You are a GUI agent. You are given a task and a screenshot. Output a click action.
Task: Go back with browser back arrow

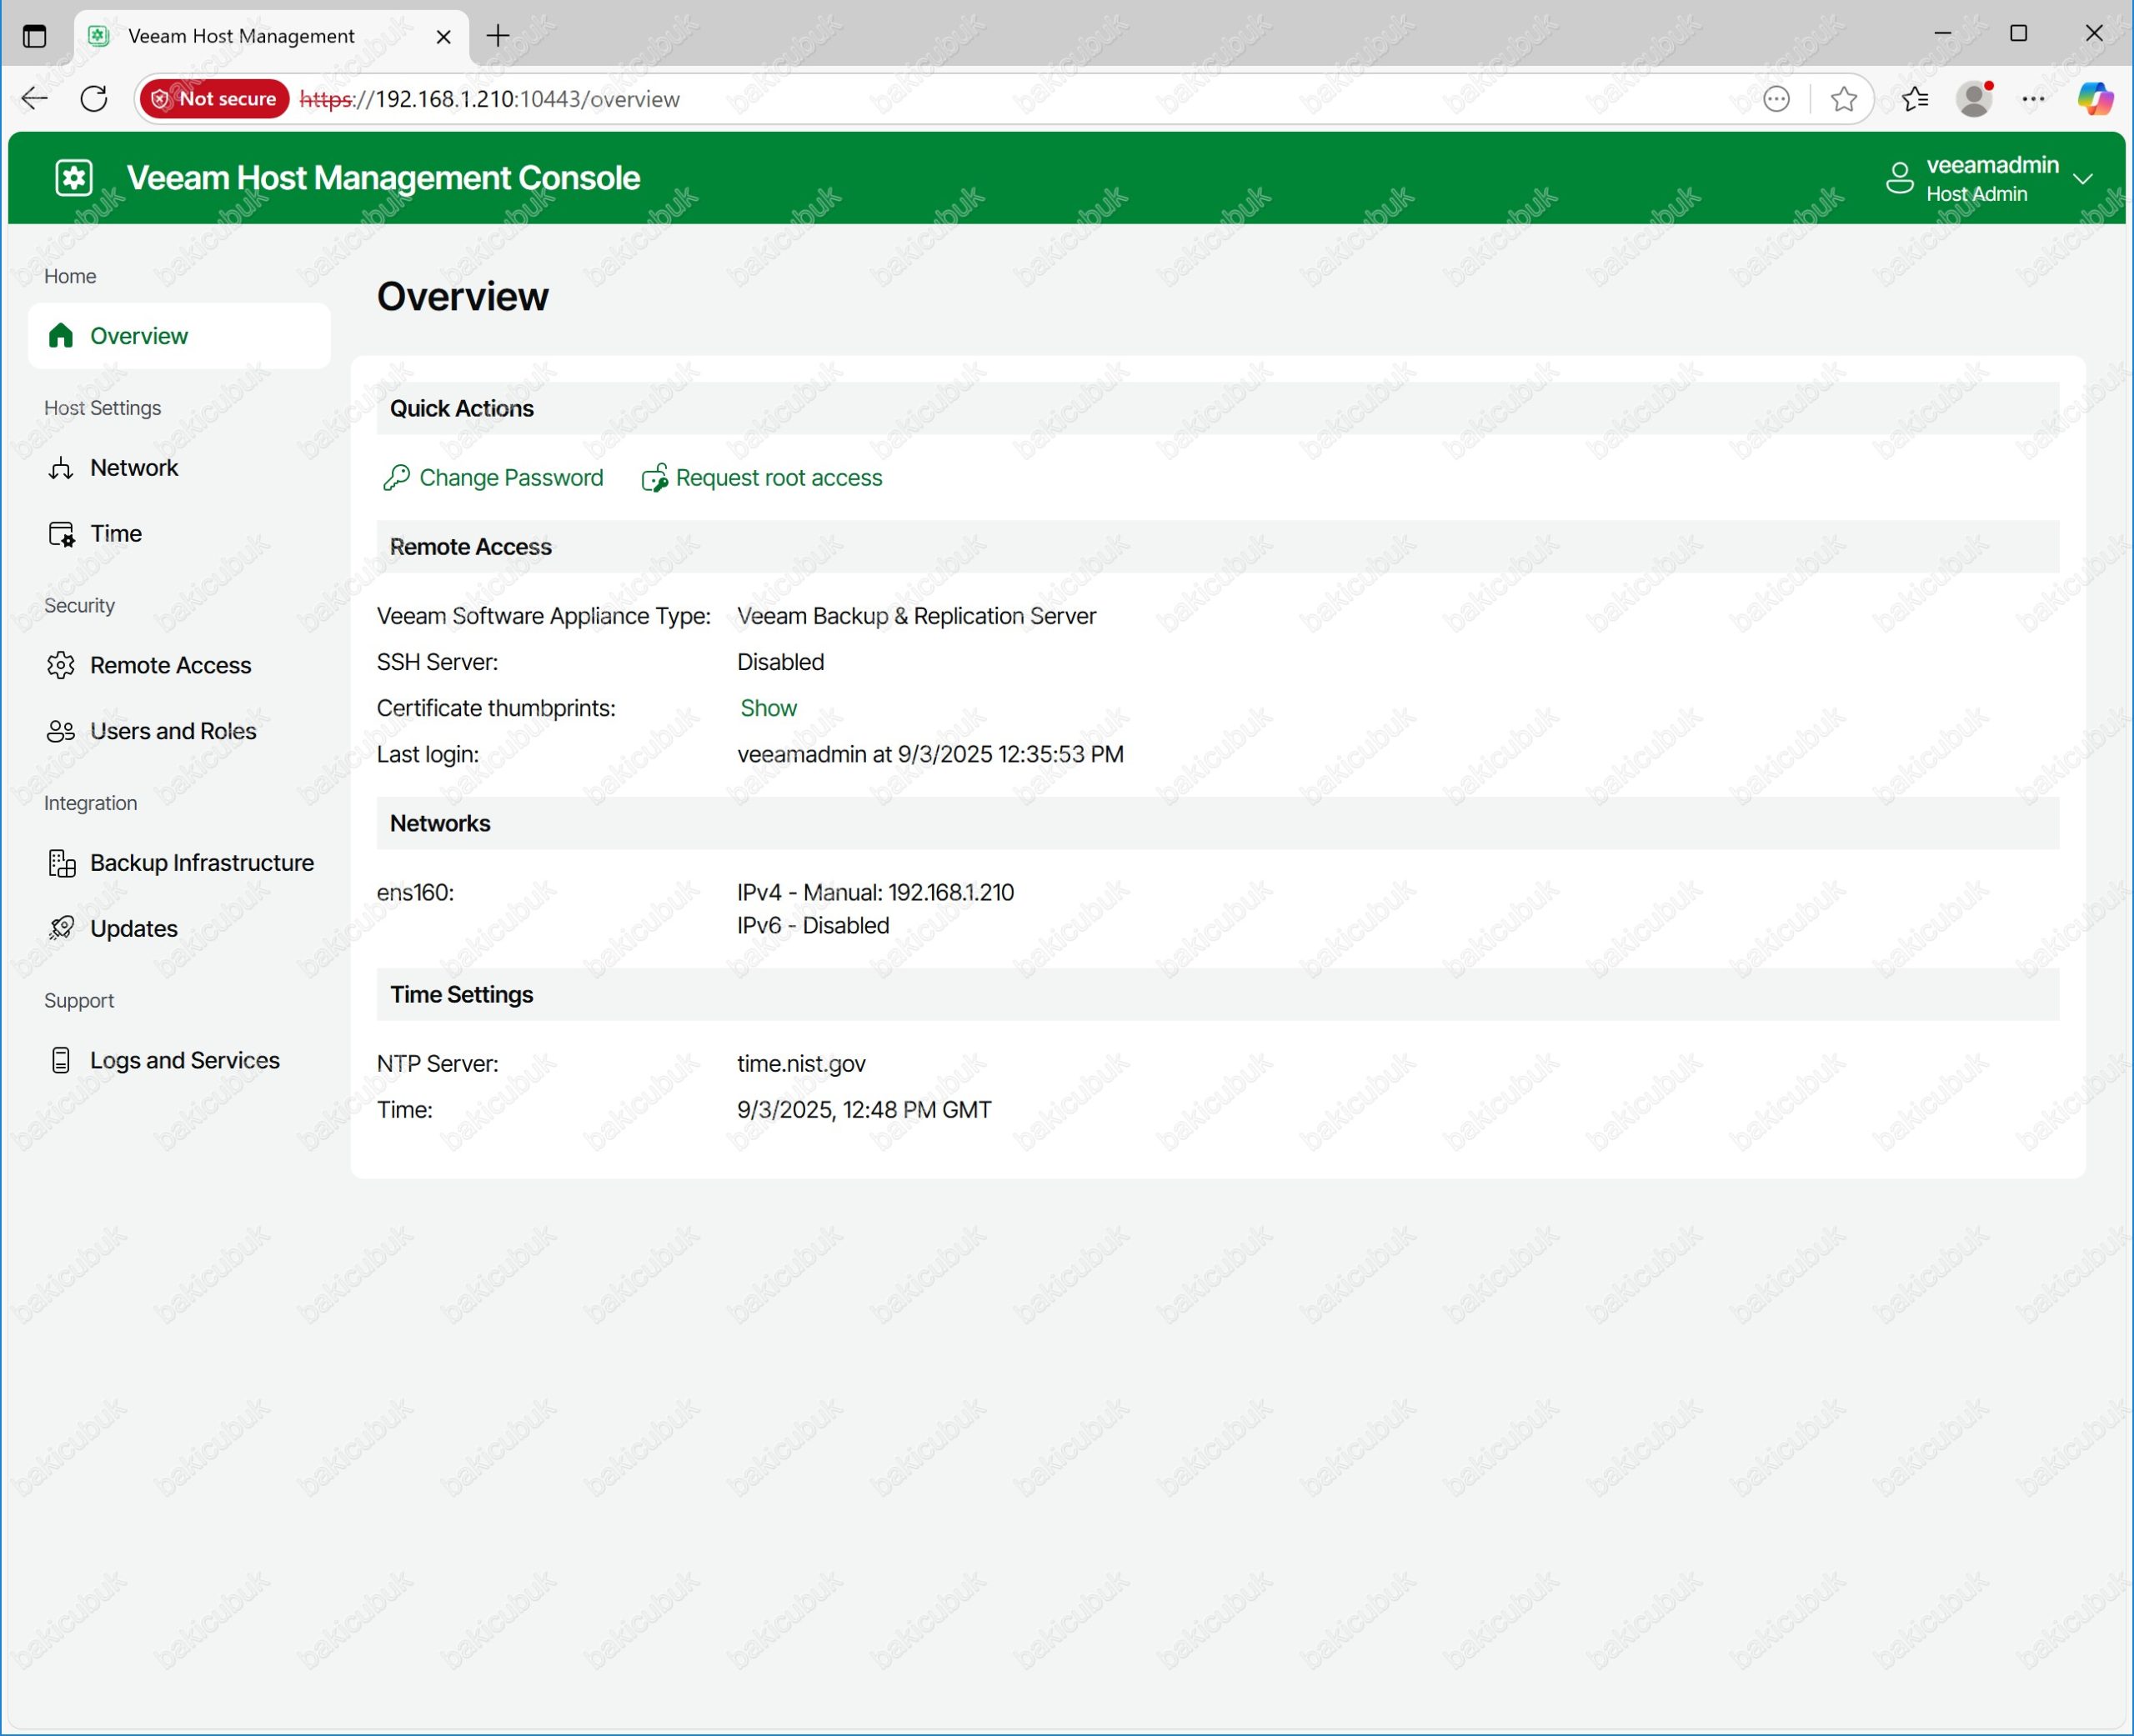pos(34,98)
